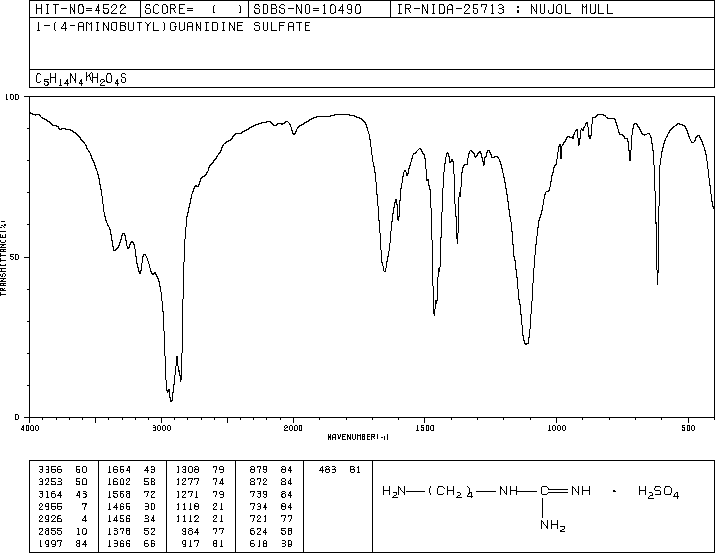Select peak table value "1378"
715x553 pixels.
119,531
